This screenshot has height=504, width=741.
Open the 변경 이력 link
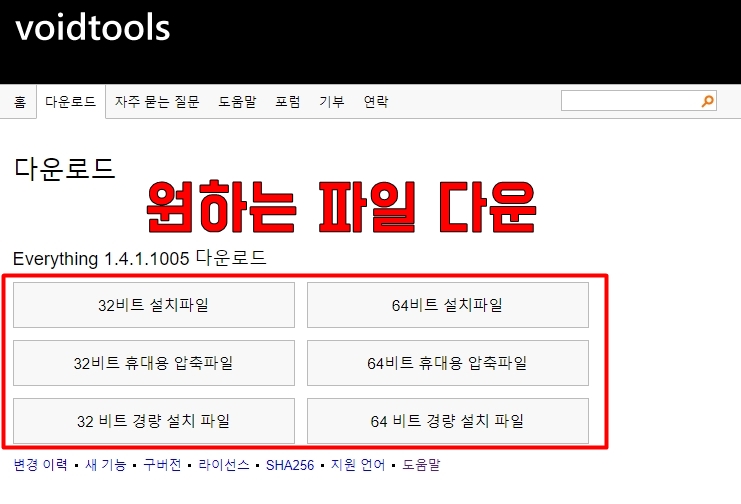41,465
